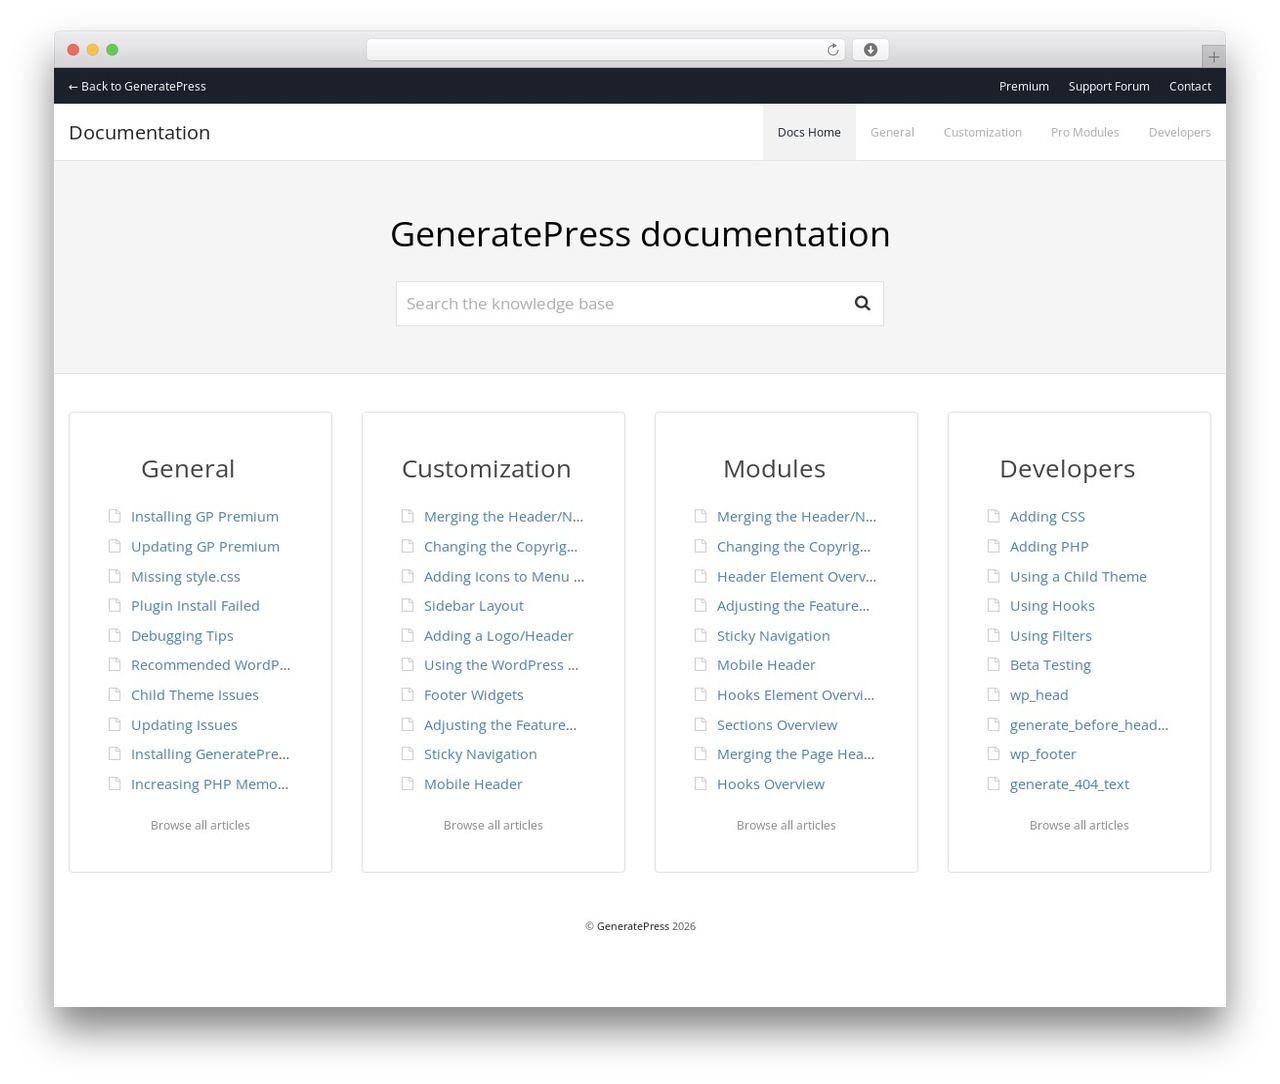Screen dimensions: 1280x1084
Task: Open the Pro Modules menu item
Action: (1085, 132)
